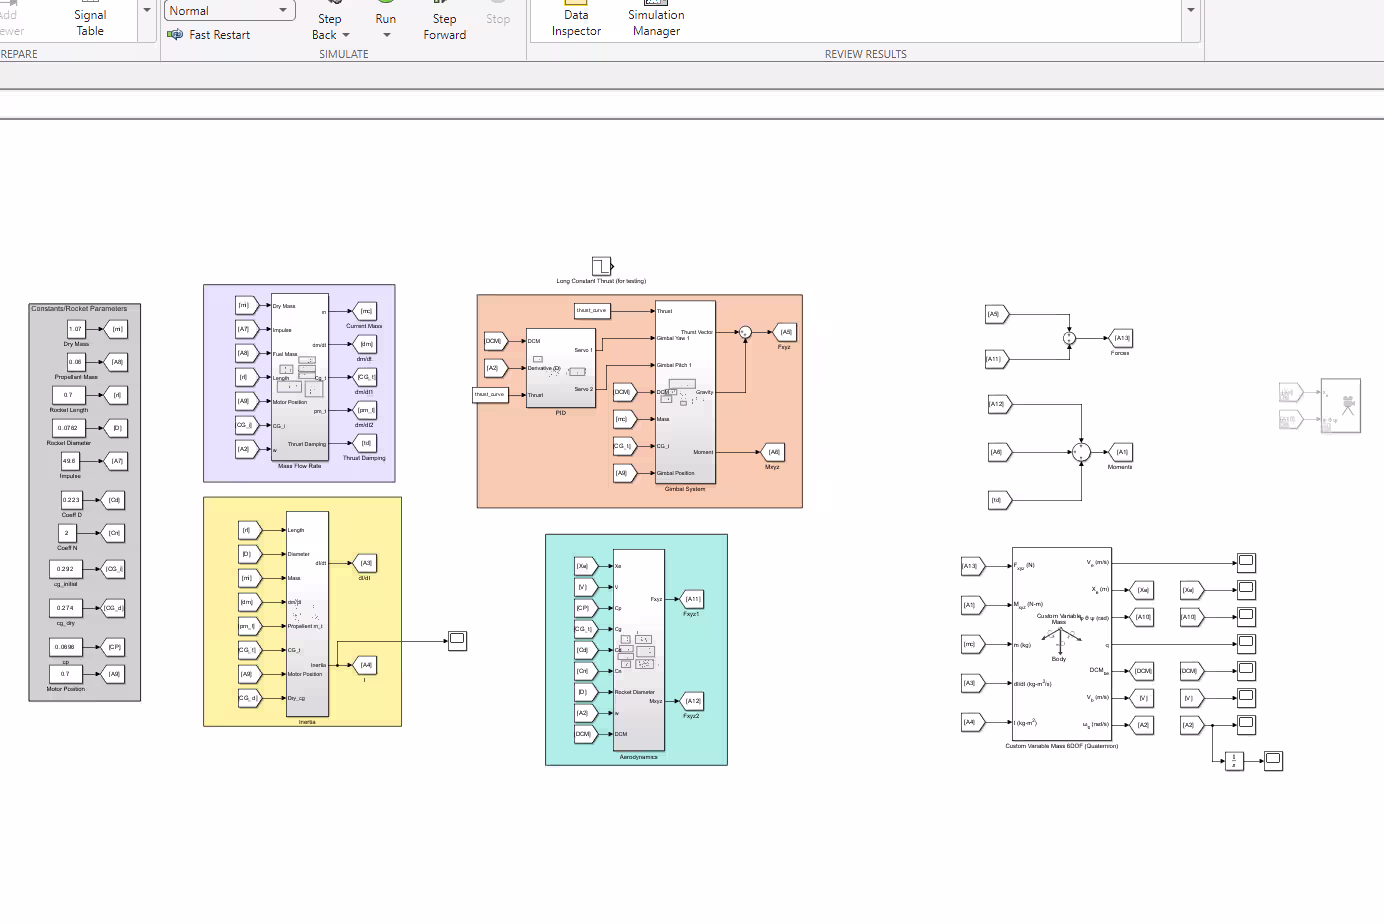Viewport: 1384px width, 924px height.
Task: Open the Signal Table
Action: point(90,20)
